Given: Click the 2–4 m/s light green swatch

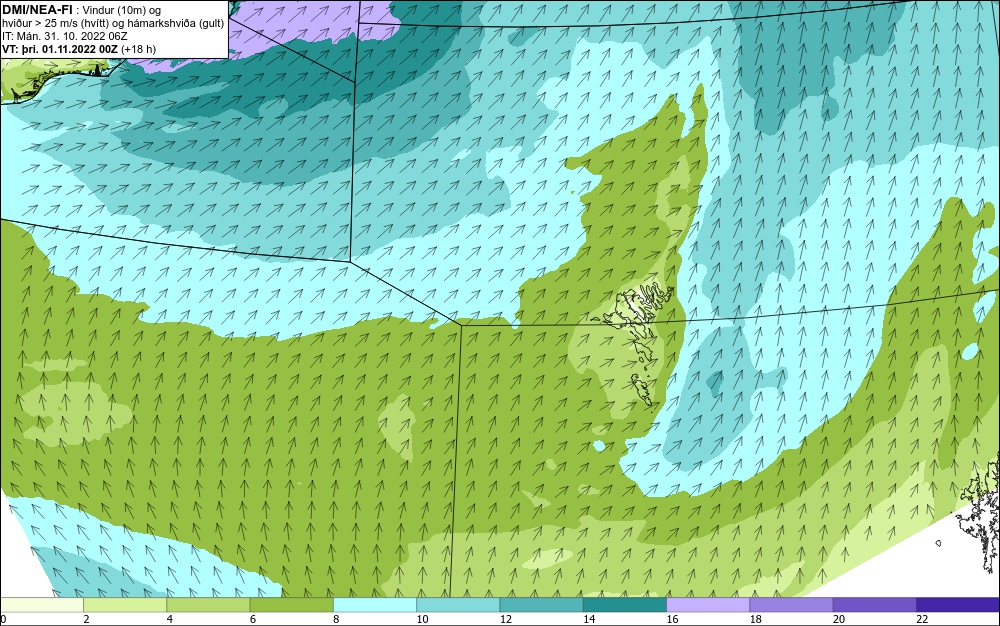Looking at the screenshot, I should pyautogui.click(x=125, y=604).
